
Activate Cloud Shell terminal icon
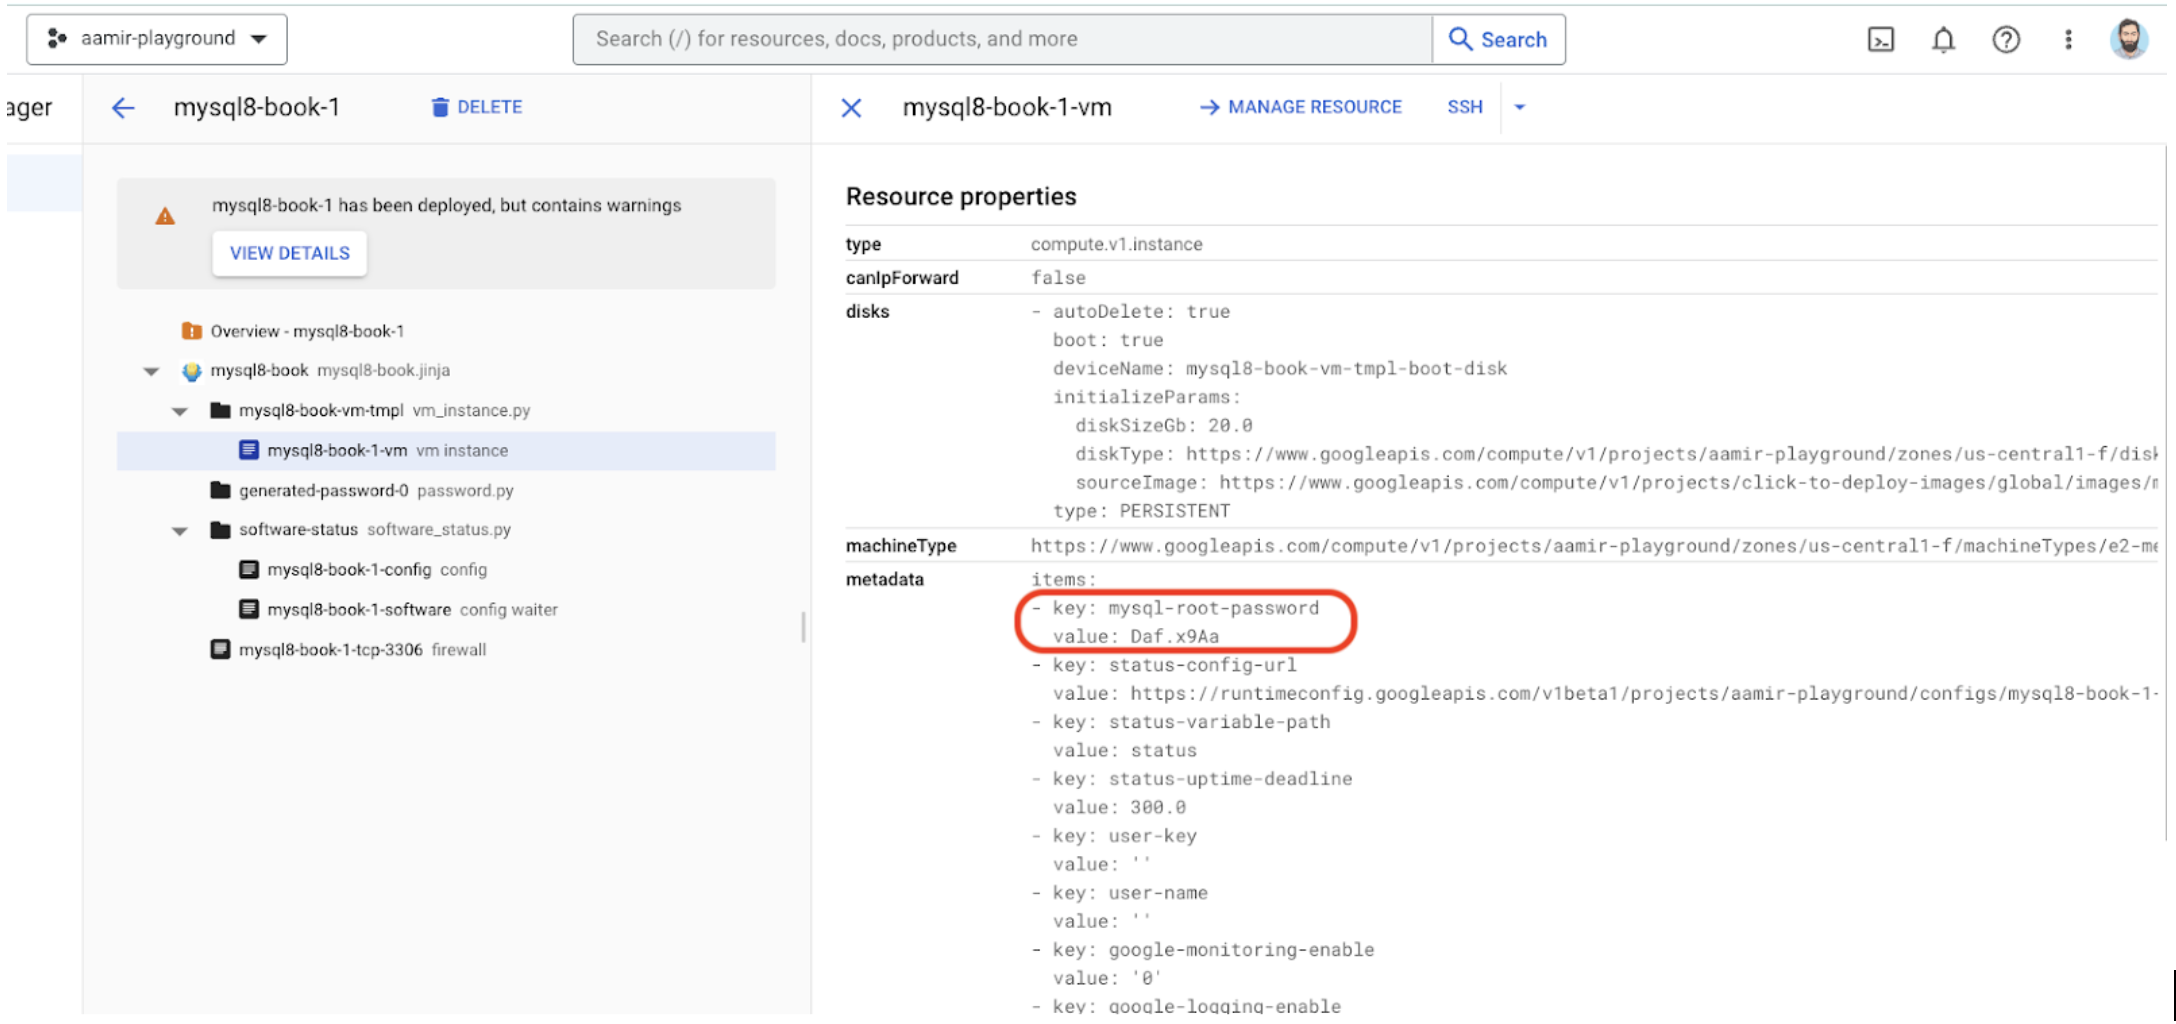(x=1881, y=40)
